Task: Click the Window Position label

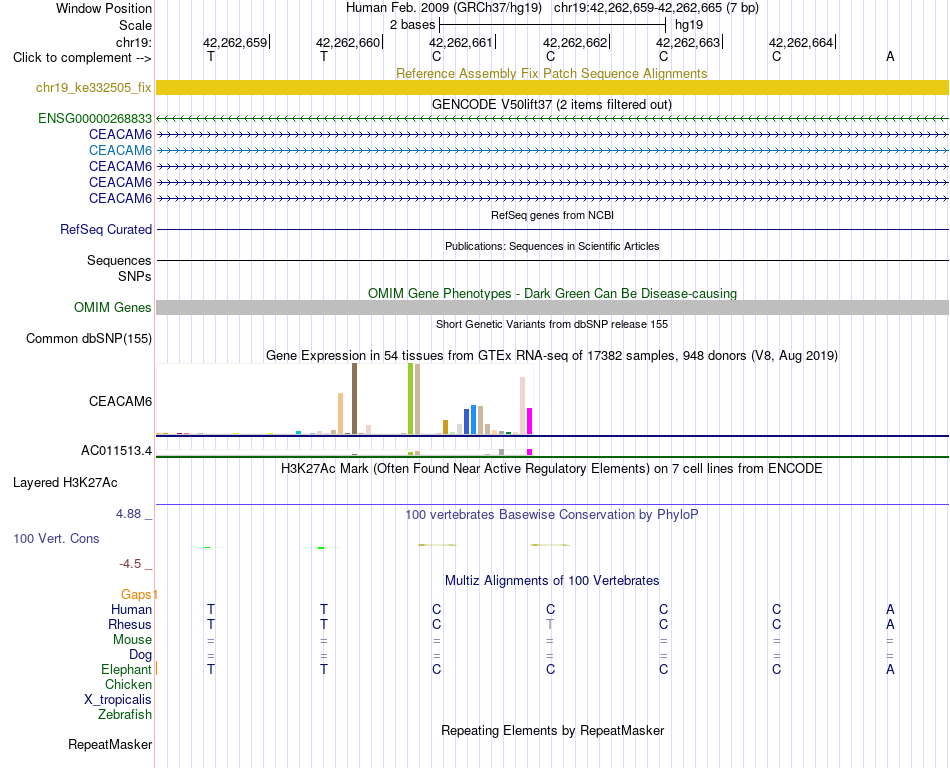Action: point(104,8)
